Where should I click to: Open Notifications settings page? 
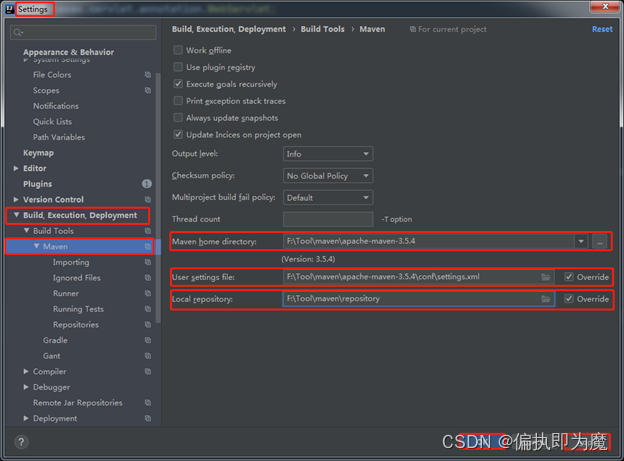56,106
